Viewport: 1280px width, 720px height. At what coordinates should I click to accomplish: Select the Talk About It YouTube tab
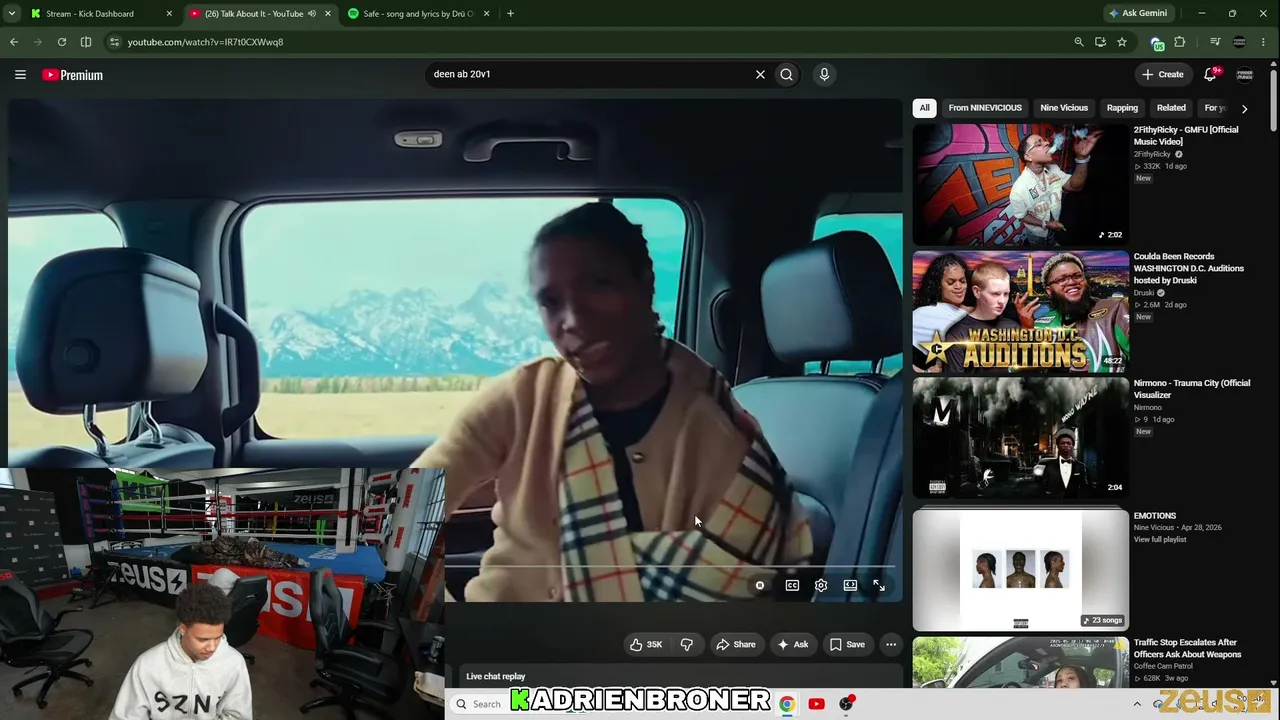click(254, 14)
